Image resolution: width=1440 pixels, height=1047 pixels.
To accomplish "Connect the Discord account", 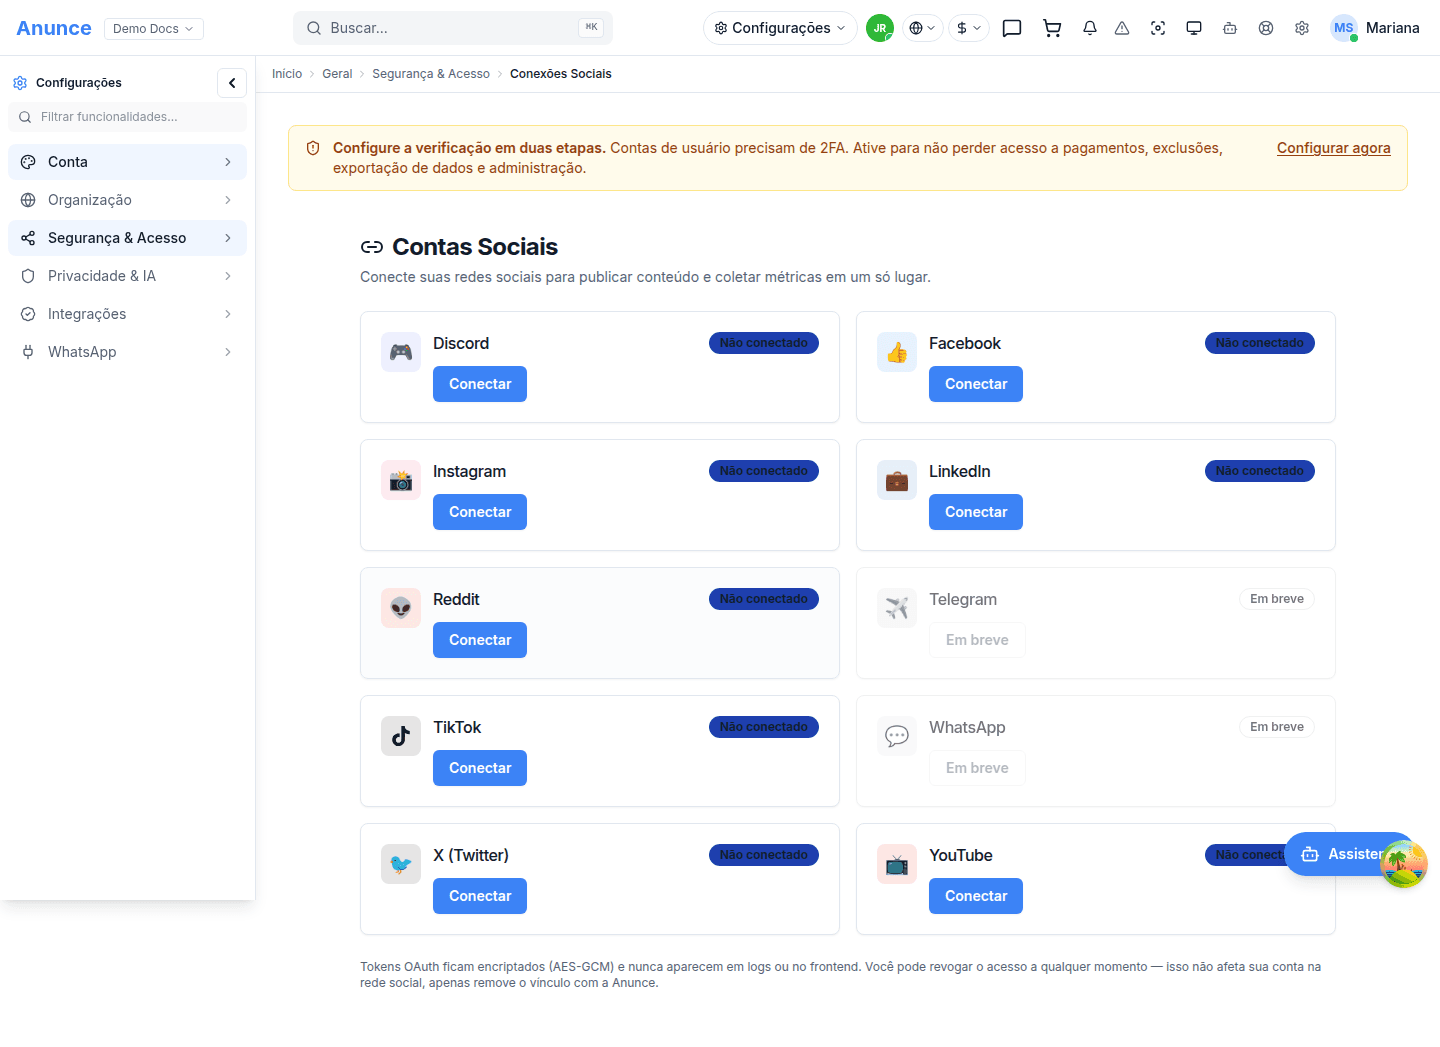I will pyautogui.click(x=480, y=384).
